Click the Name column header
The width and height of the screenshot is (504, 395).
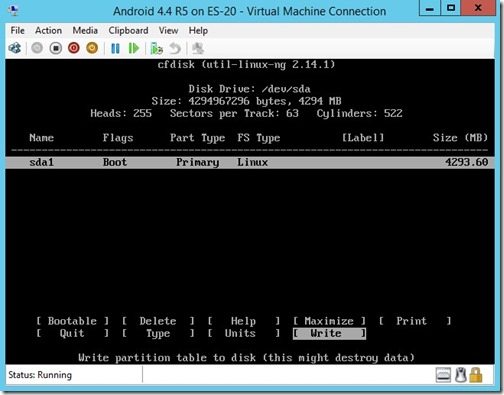click(41, 138)
